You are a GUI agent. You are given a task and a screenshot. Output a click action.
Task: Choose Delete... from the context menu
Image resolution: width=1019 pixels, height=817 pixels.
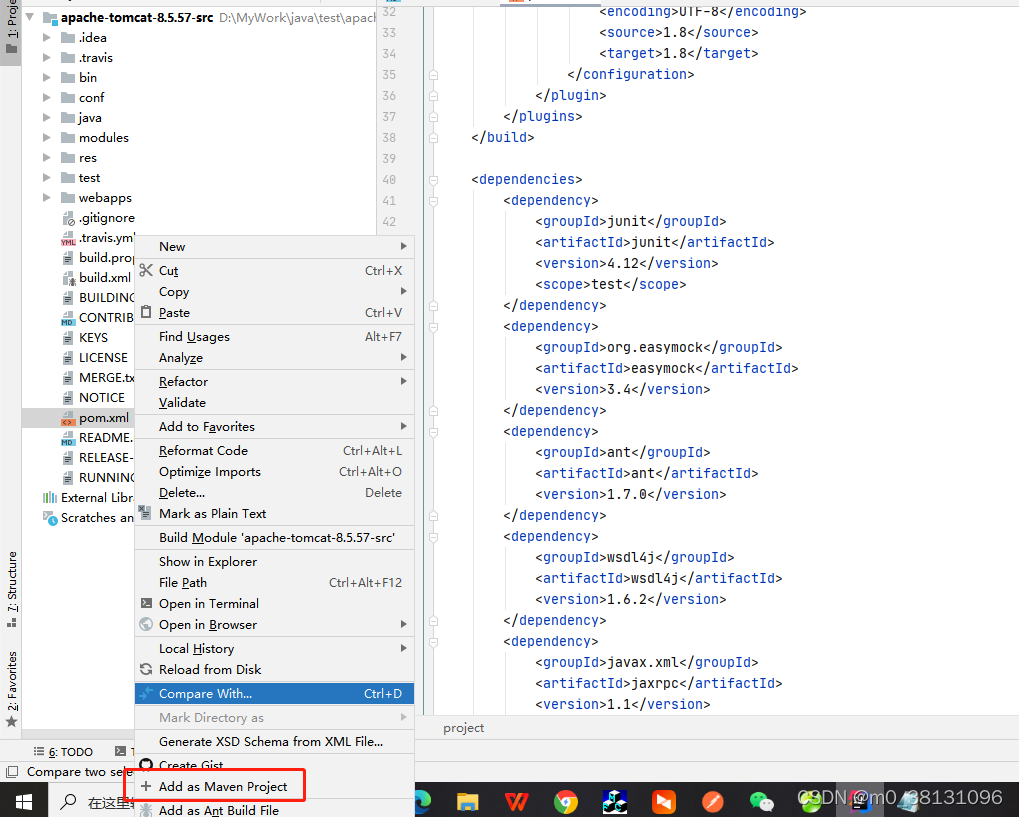(x=274, y=493)
